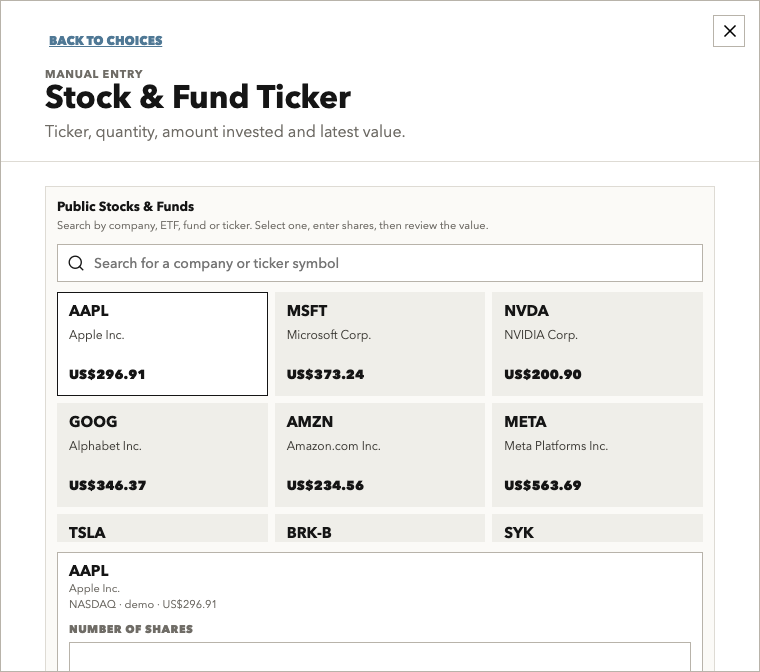Pick the GOOG Alphabet Inc. card
Image resolution: width=760 pixels, height=672 pixels.
tap(162, 455)
